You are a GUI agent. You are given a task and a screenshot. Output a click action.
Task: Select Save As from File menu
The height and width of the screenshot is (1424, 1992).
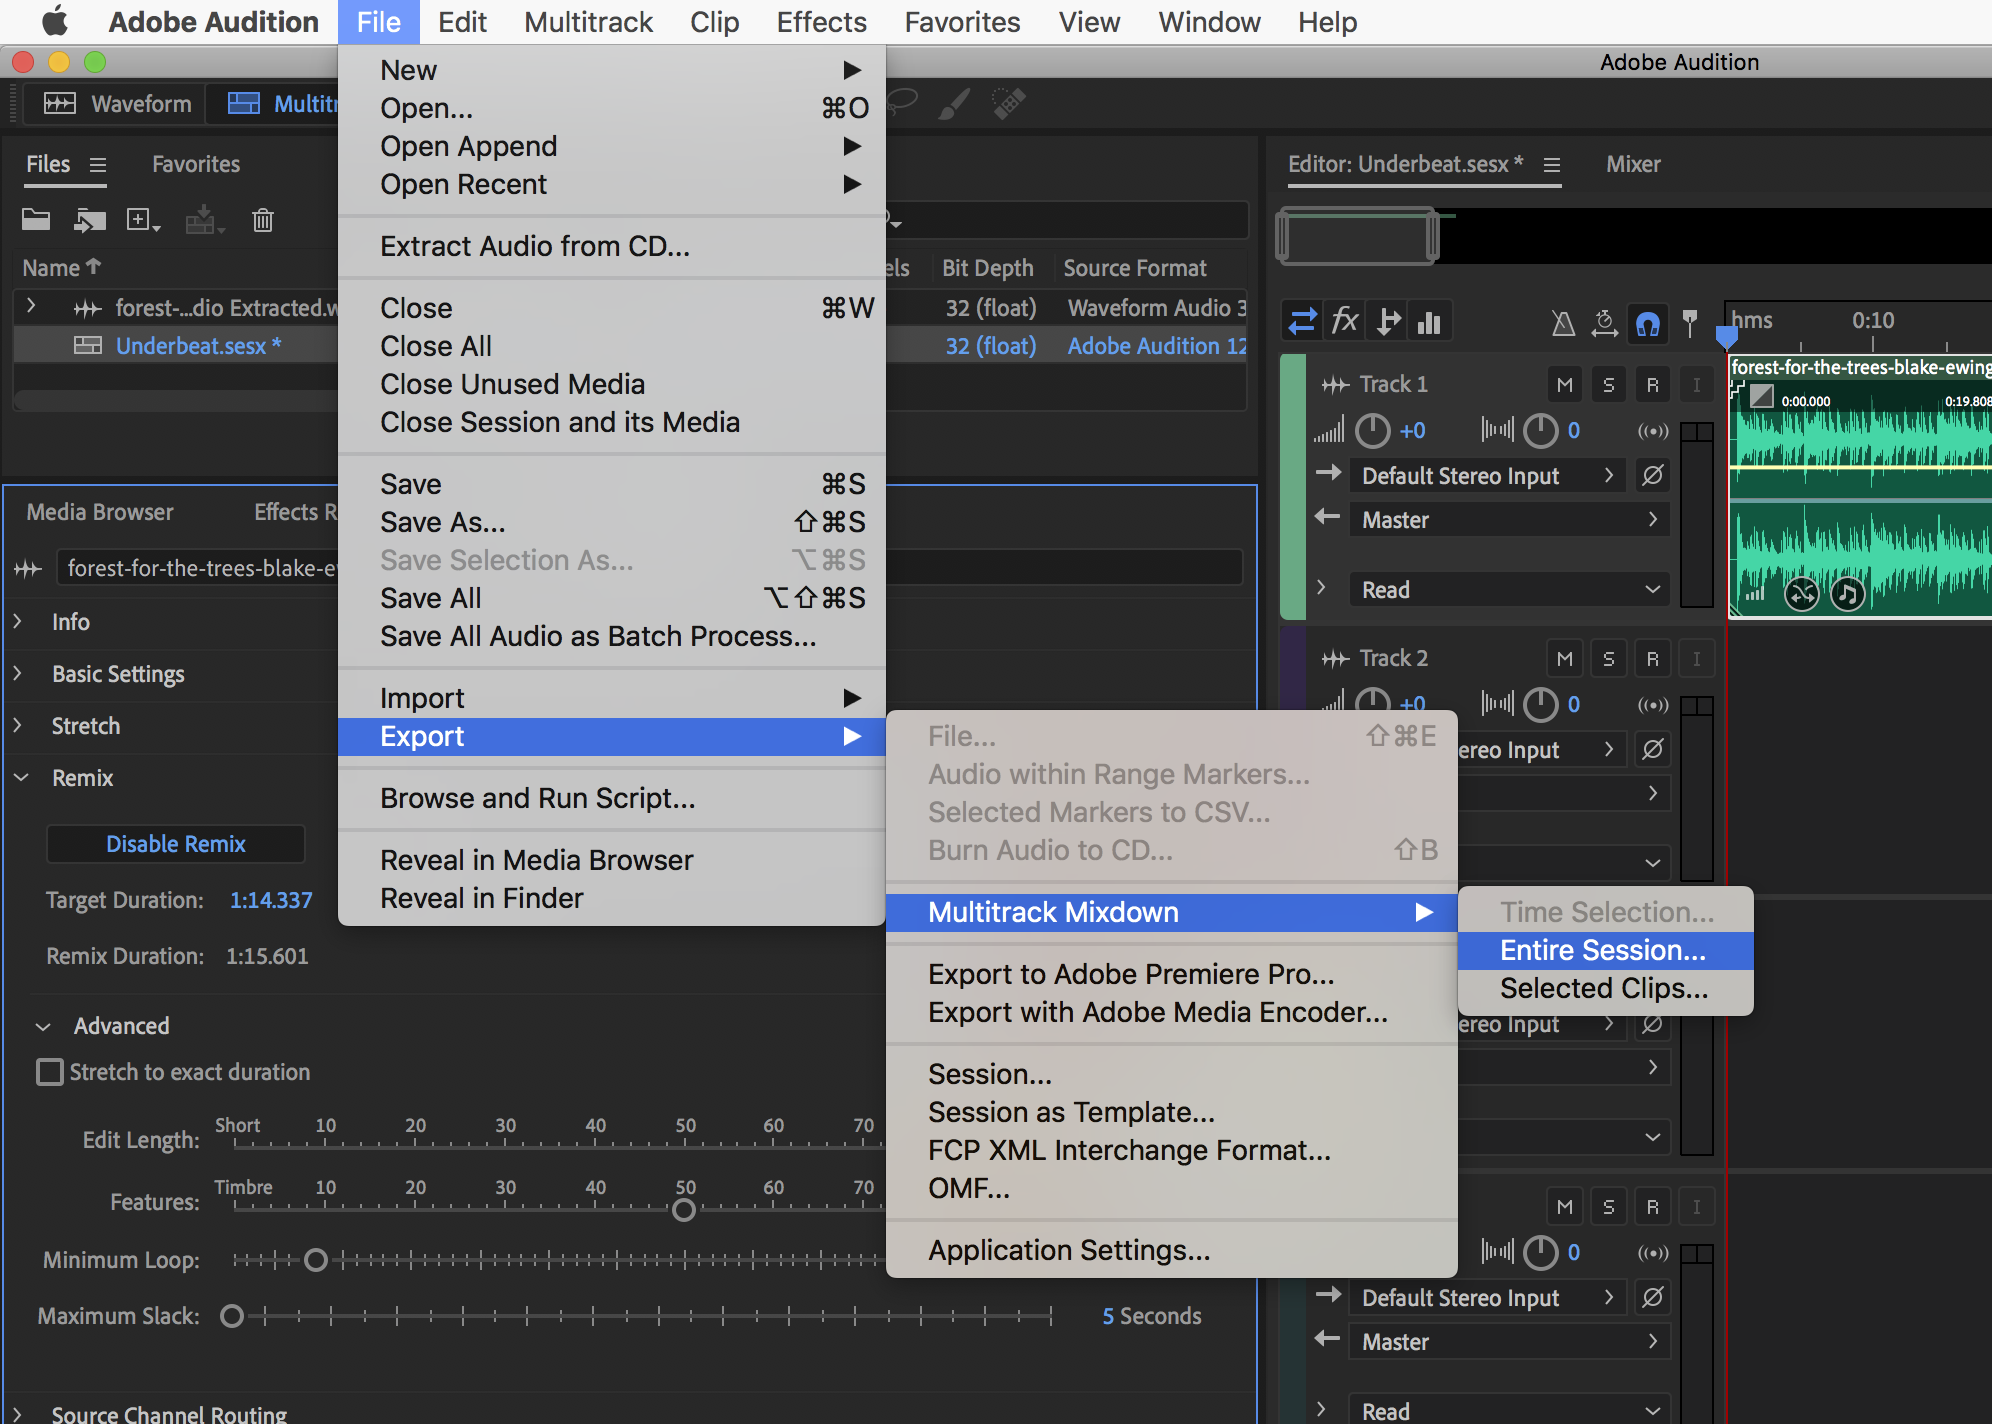pyautogui.click(x=612, y=523)
